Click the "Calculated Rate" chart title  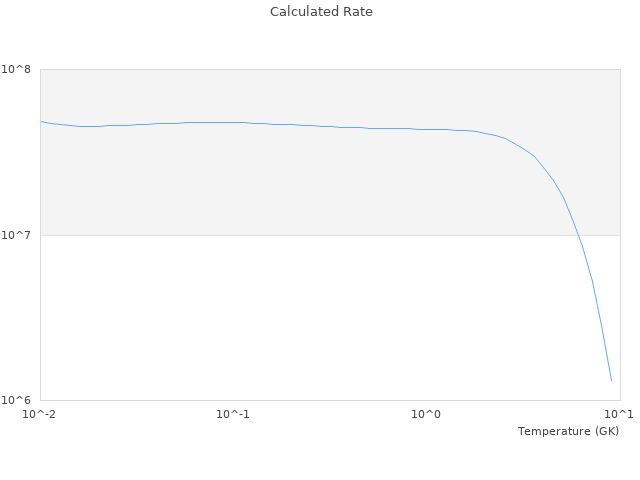tap(320, 12)
